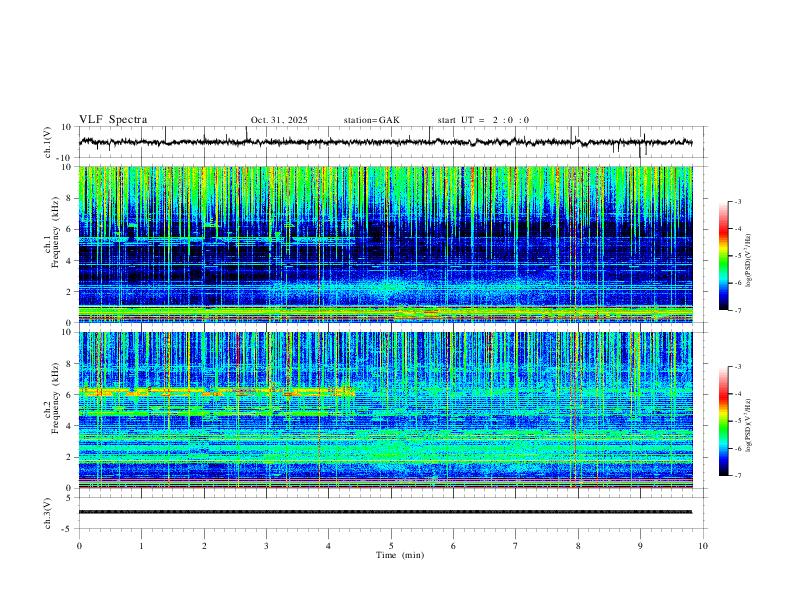Click the ch.1 voltage waveform trace

coord(386,142)
